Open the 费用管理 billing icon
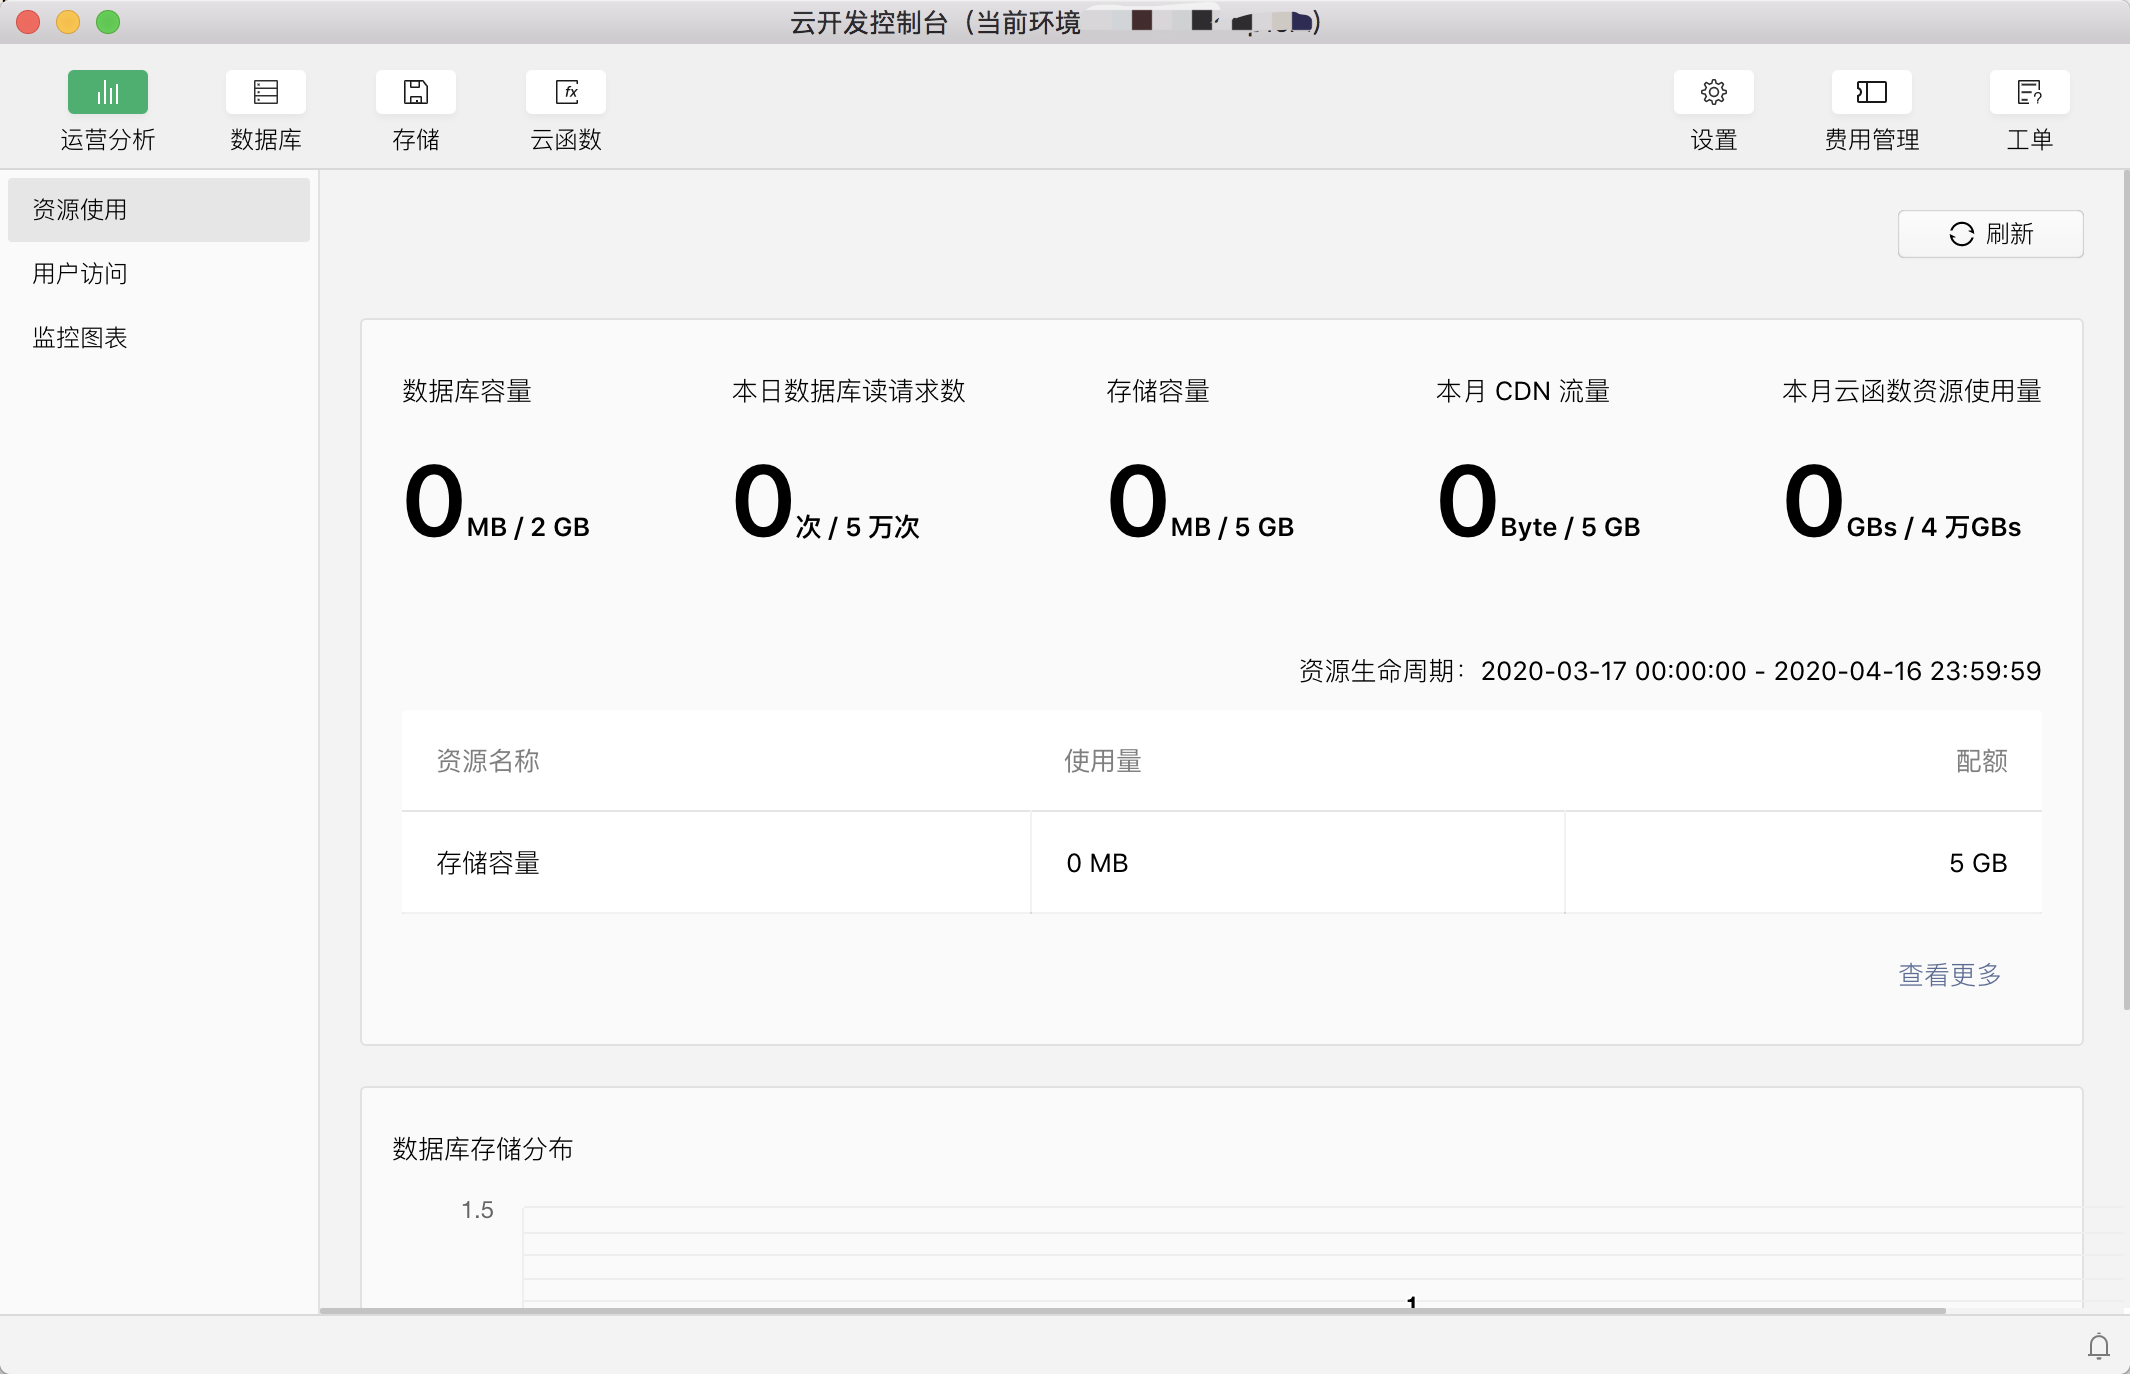 [1871, 93]
